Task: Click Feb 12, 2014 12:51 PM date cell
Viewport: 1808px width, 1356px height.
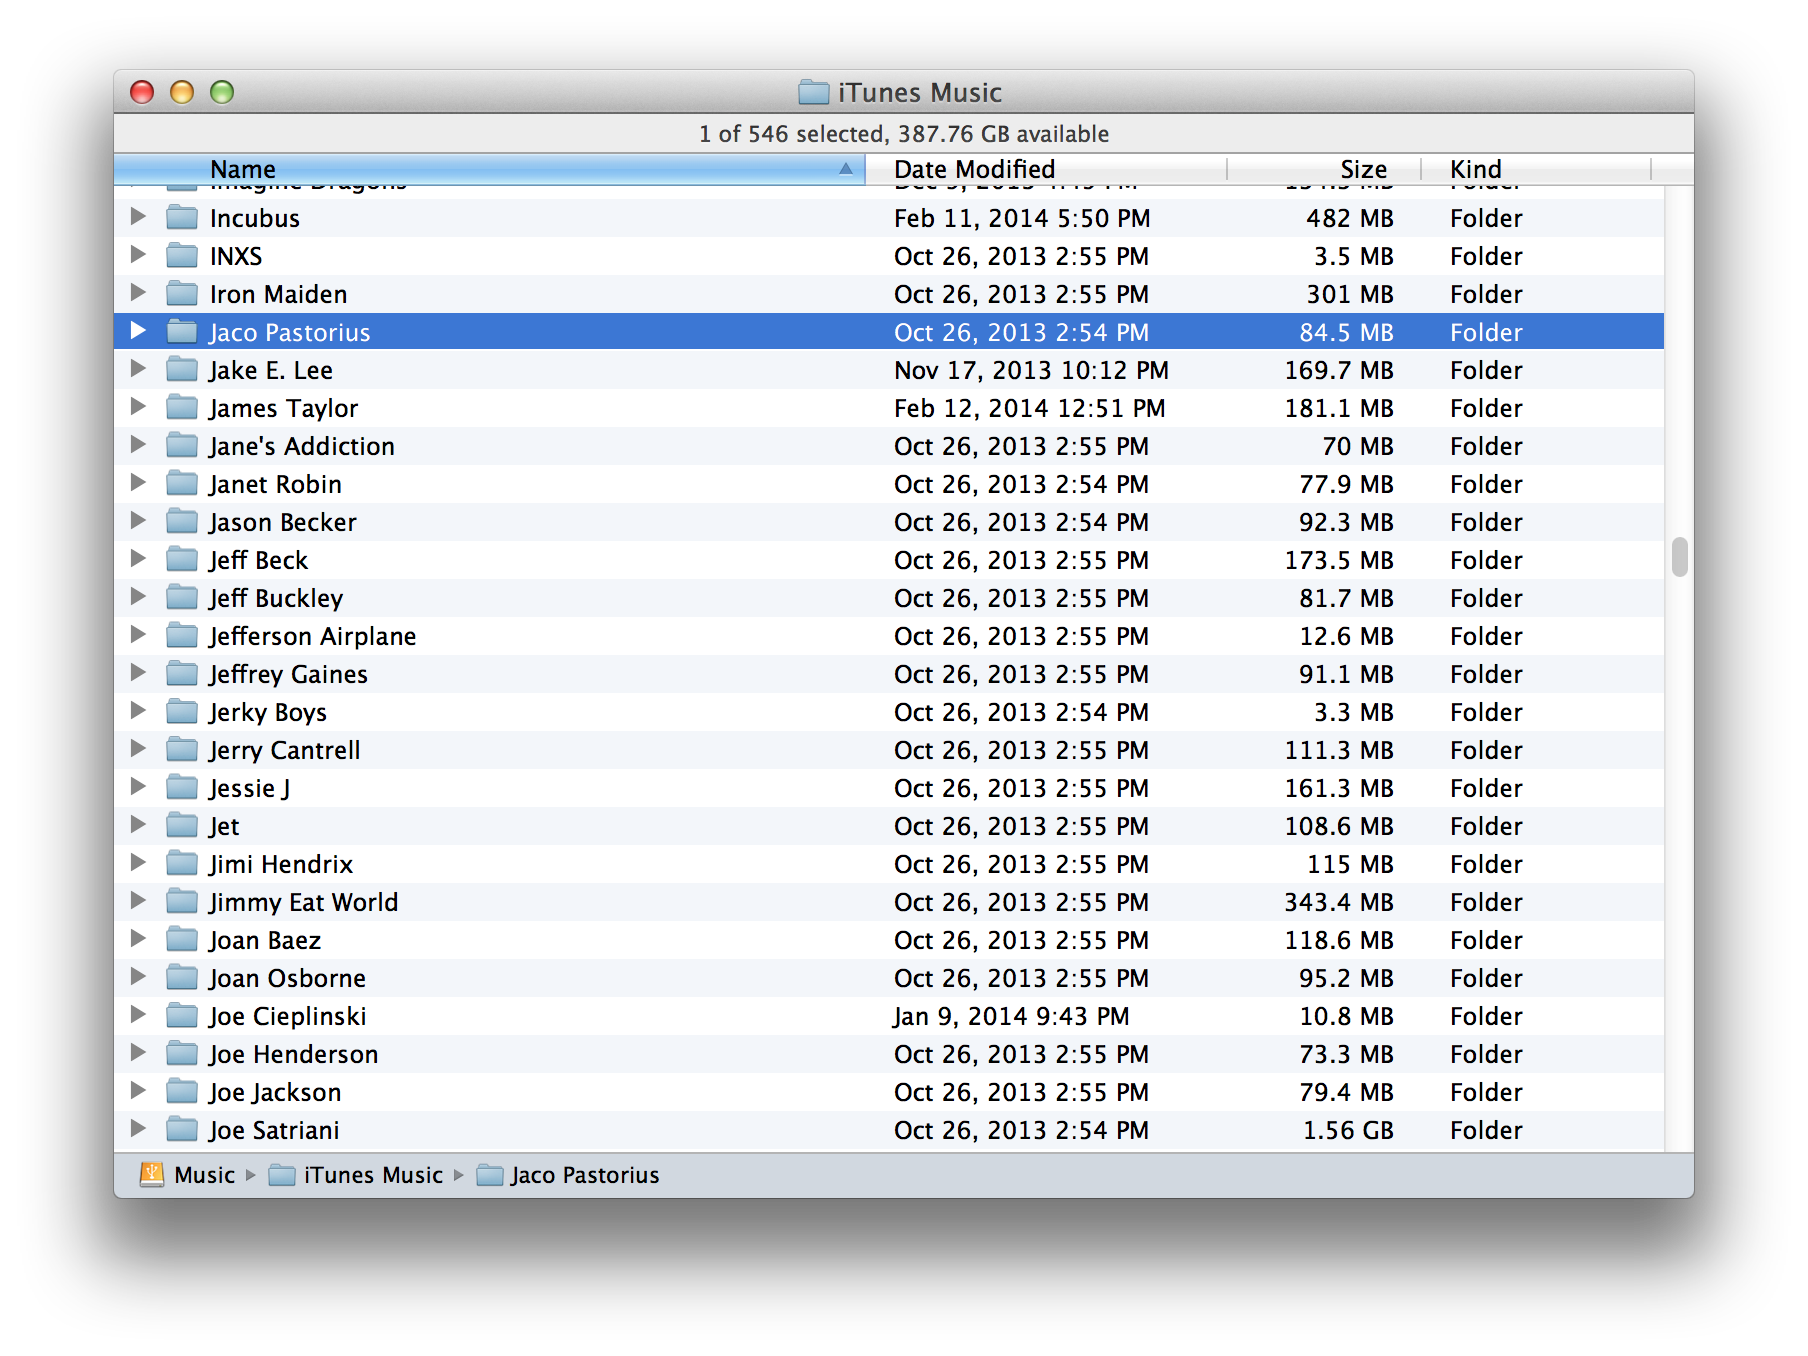Action: [1030, 408]
